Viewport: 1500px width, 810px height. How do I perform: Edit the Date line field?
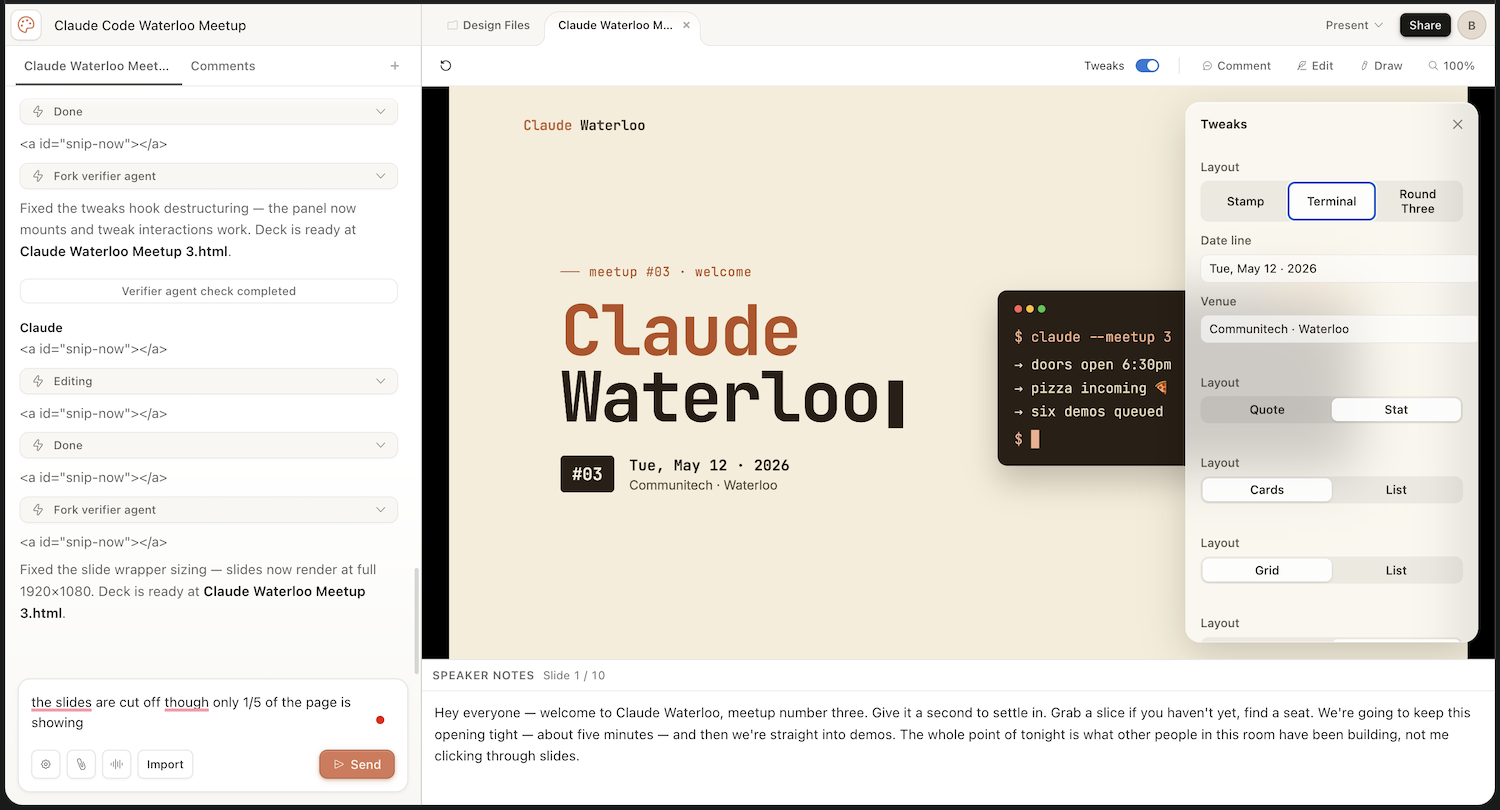tap(1338, 268)
